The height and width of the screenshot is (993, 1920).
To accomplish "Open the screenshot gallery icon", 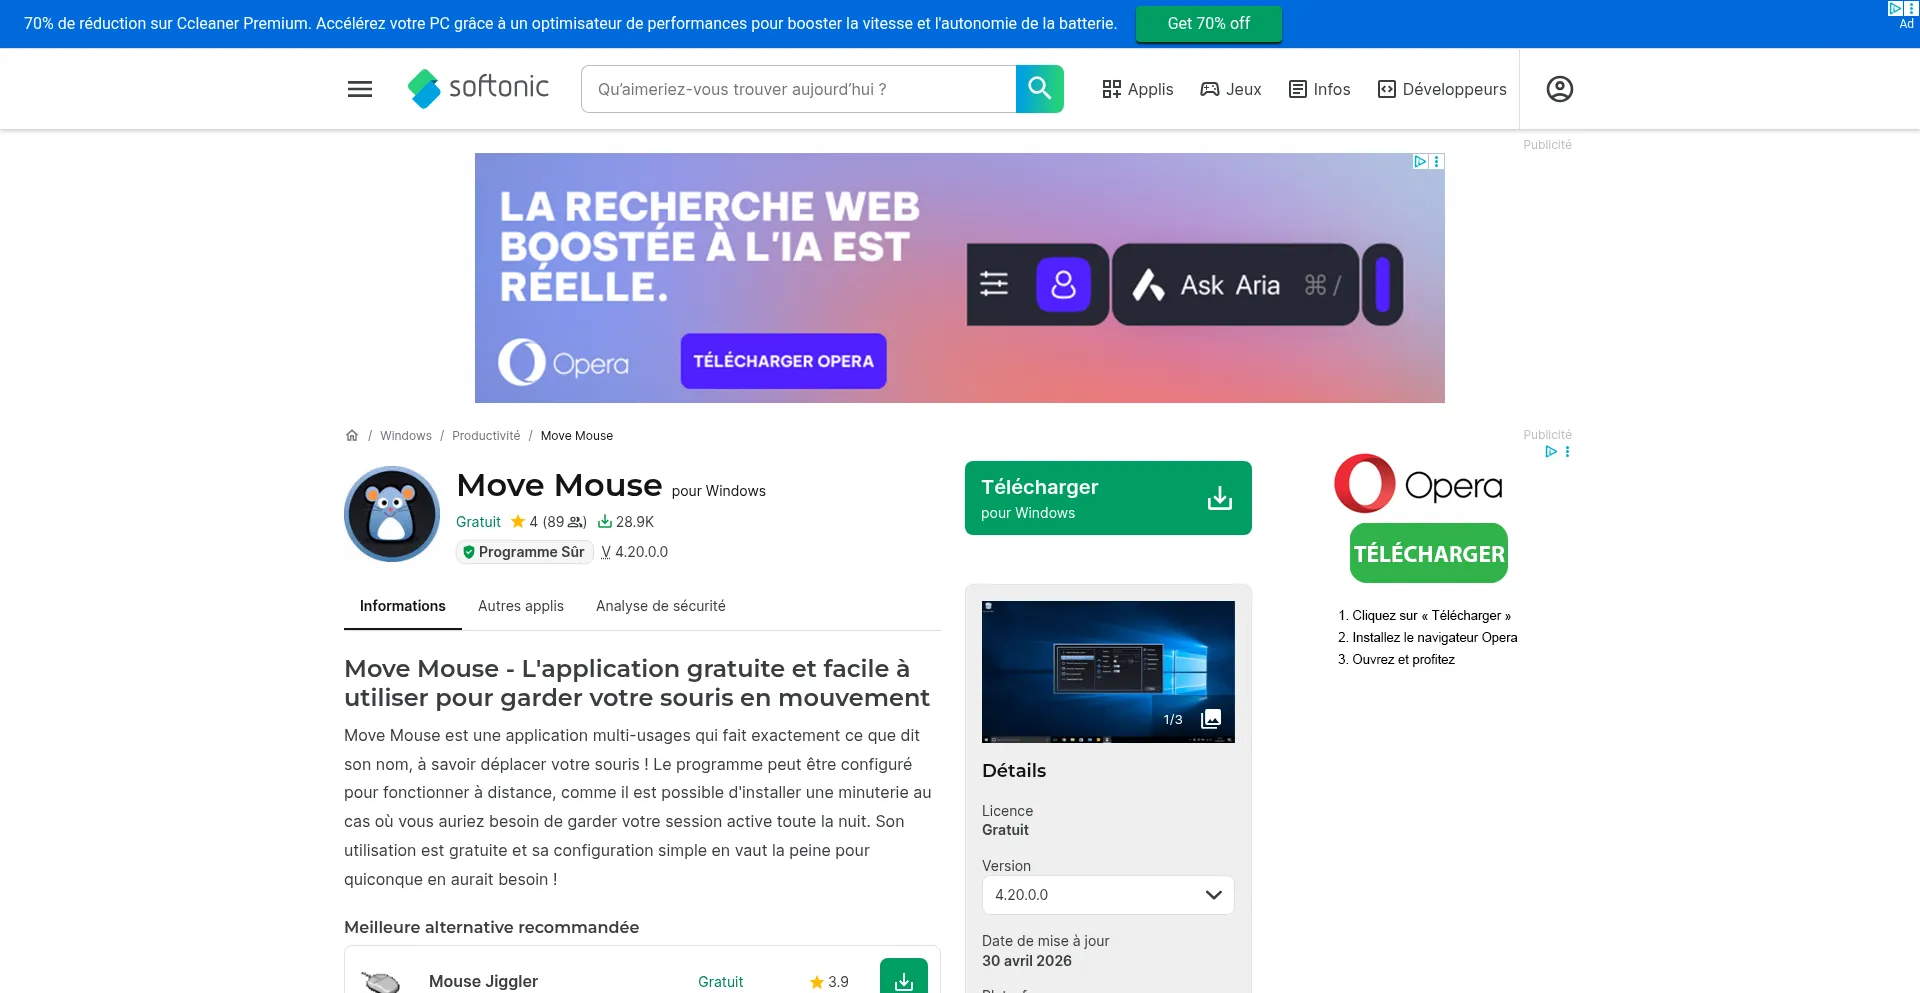I will [1211, 719].
